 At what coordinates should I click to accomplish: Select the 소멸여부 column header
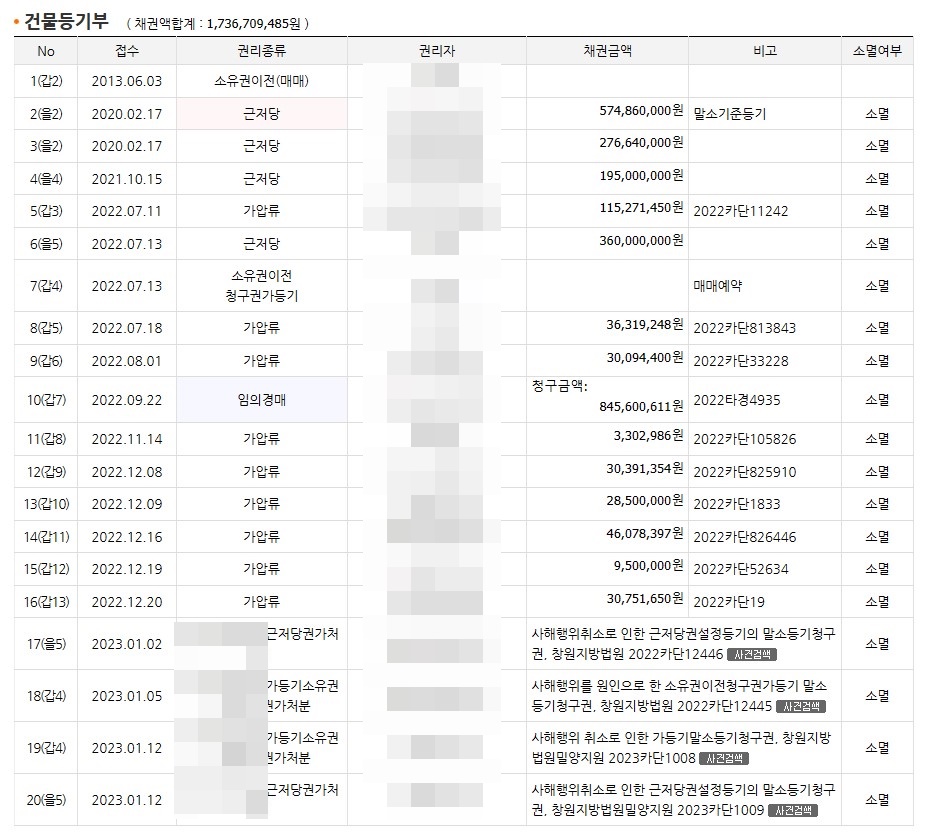[877, 51]
